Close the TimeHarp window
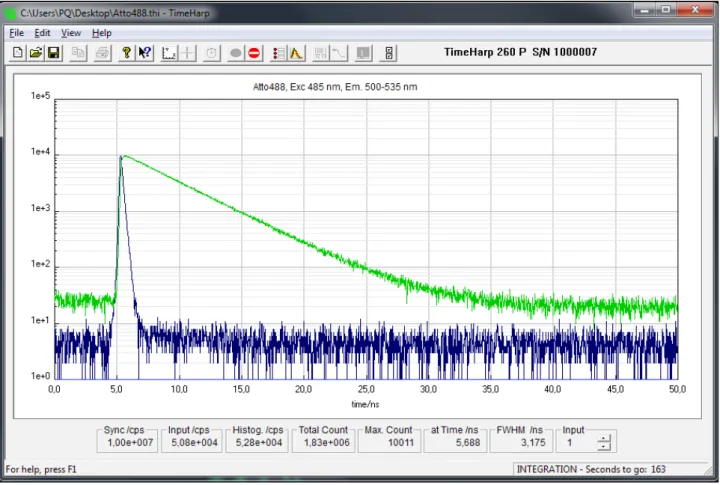 coord(695,10)
